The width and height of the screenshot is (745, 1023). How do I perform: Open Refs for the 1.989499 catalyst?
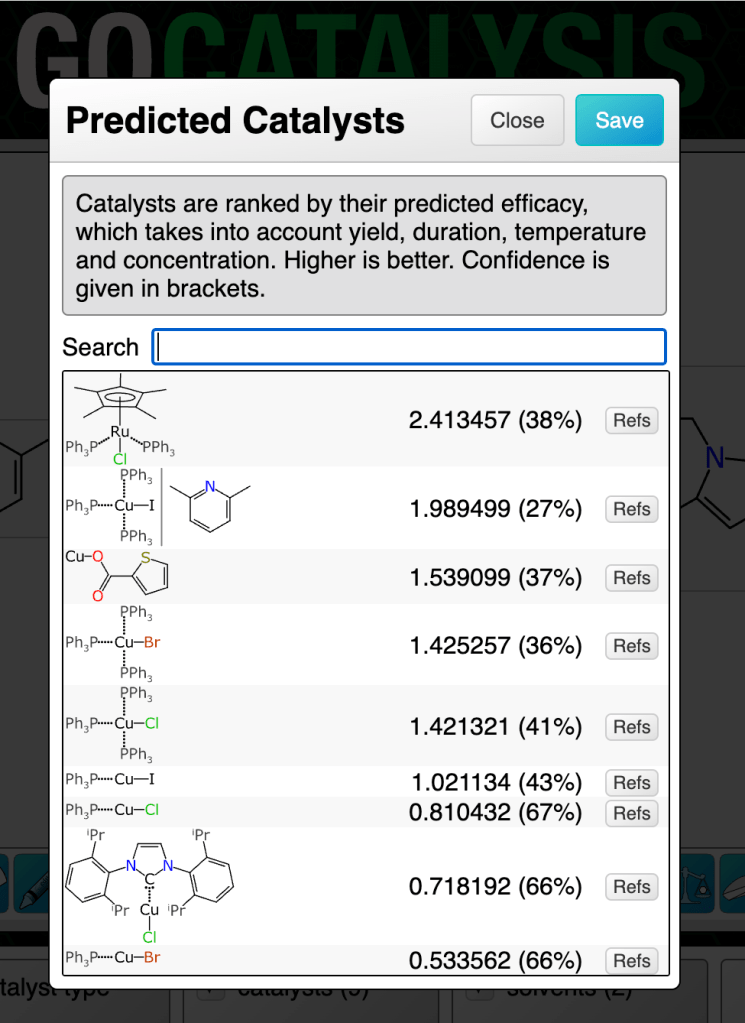(632, 509)
